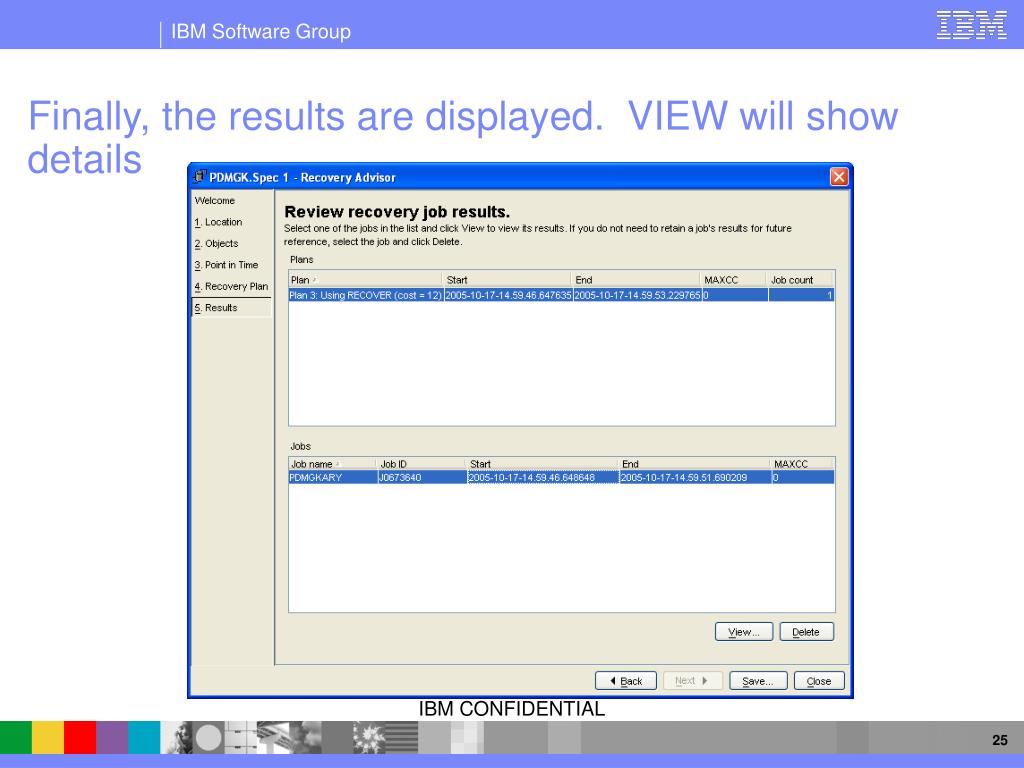
Task: Sort plans by Start column header
Action: 507,280
